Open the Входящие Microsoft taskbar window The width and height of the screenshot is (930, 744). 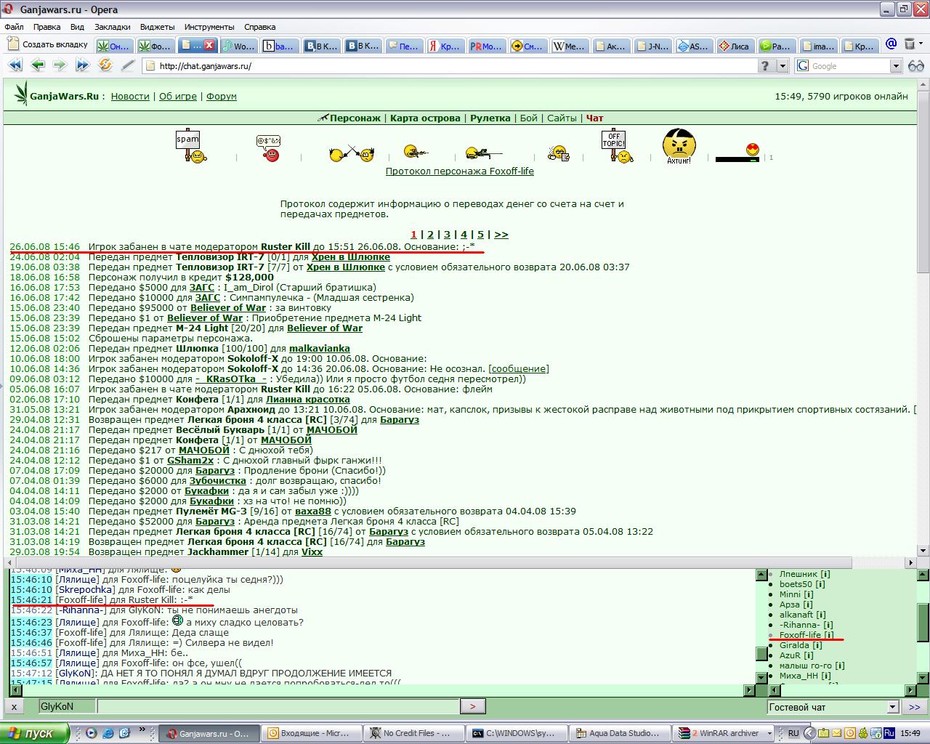(310, 733)
